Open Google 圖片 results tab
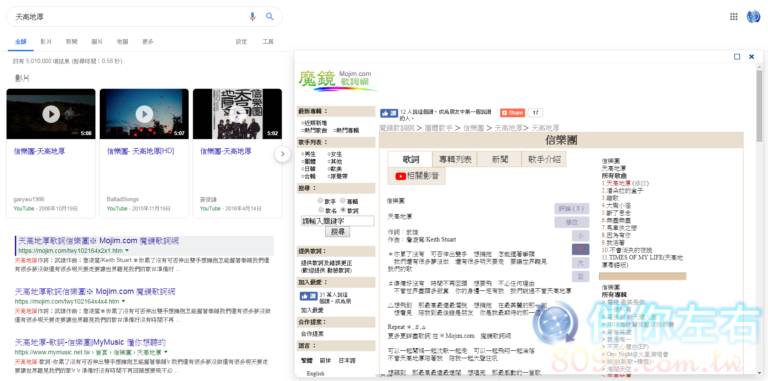Image resolution: width=768 pixels, height=381 pixels. point(97,42)
